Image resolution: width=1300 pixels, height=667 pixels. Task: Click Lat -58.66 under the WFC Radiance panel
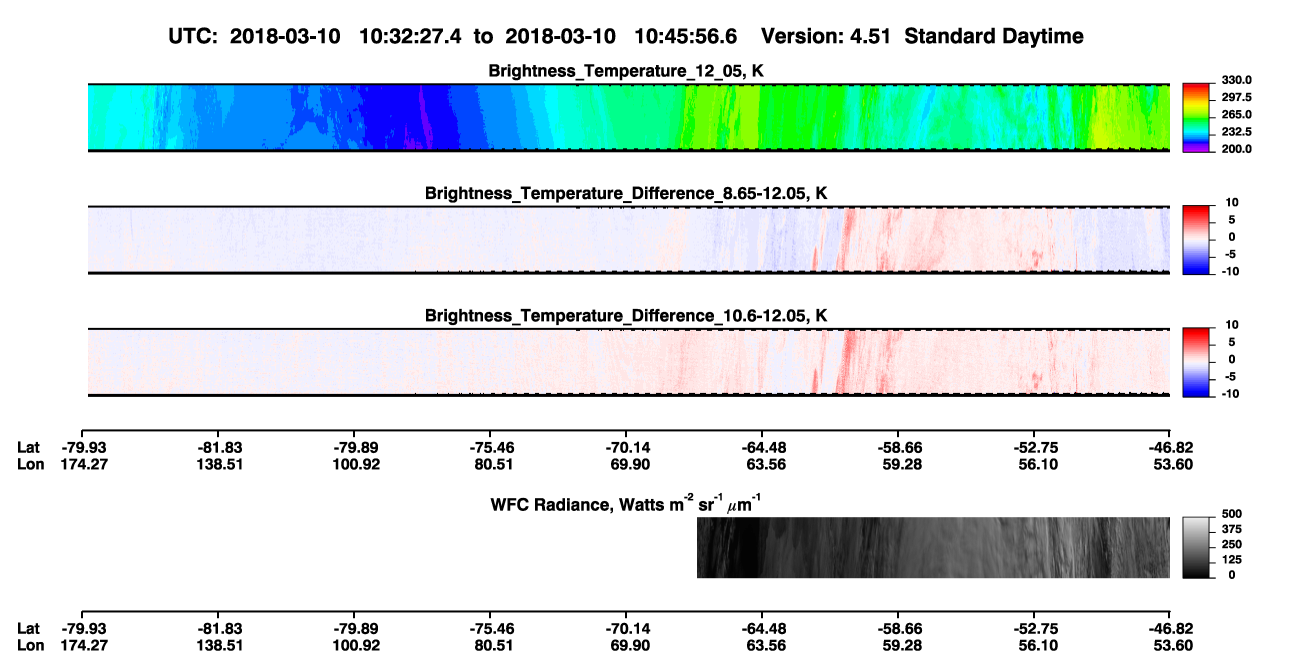[x=898, y=629]
